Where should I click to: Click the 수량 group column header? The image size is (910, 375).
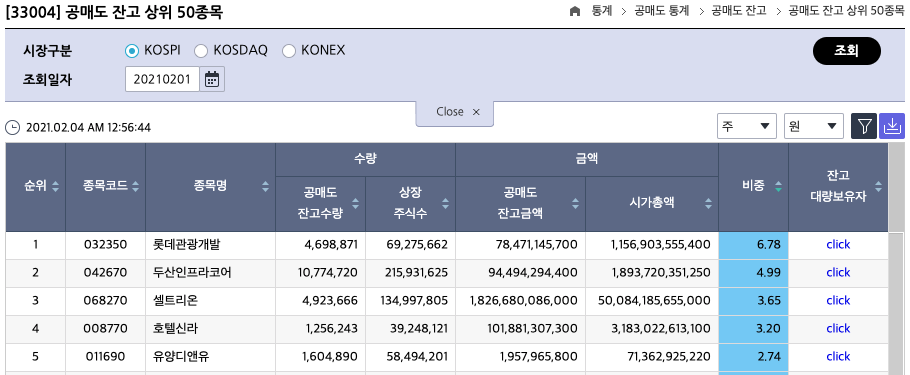pyautogui.click(x=365, y=160)
